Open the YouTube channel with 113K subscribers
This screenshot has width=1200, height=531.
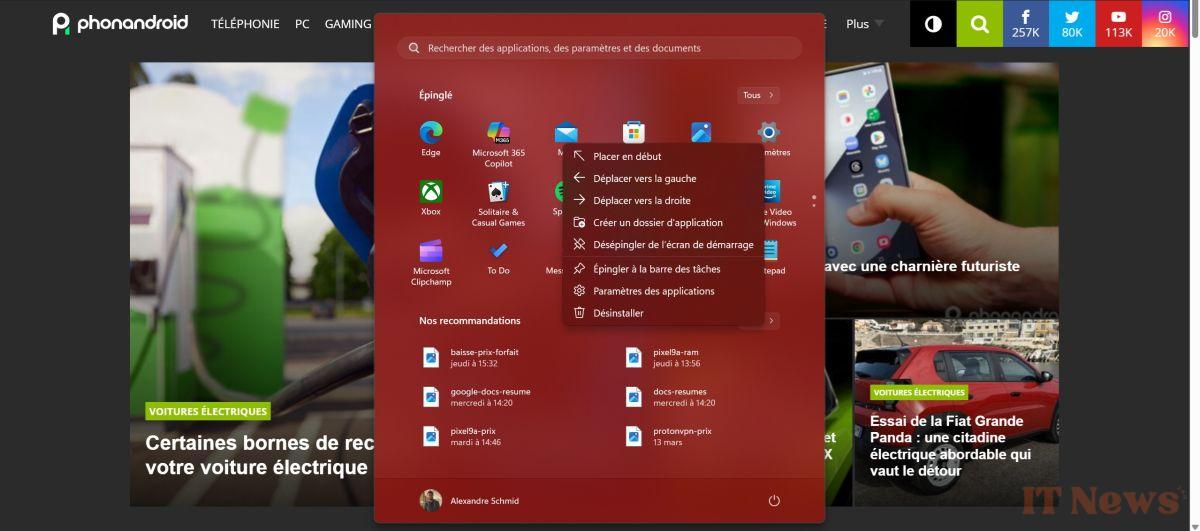1118,23
